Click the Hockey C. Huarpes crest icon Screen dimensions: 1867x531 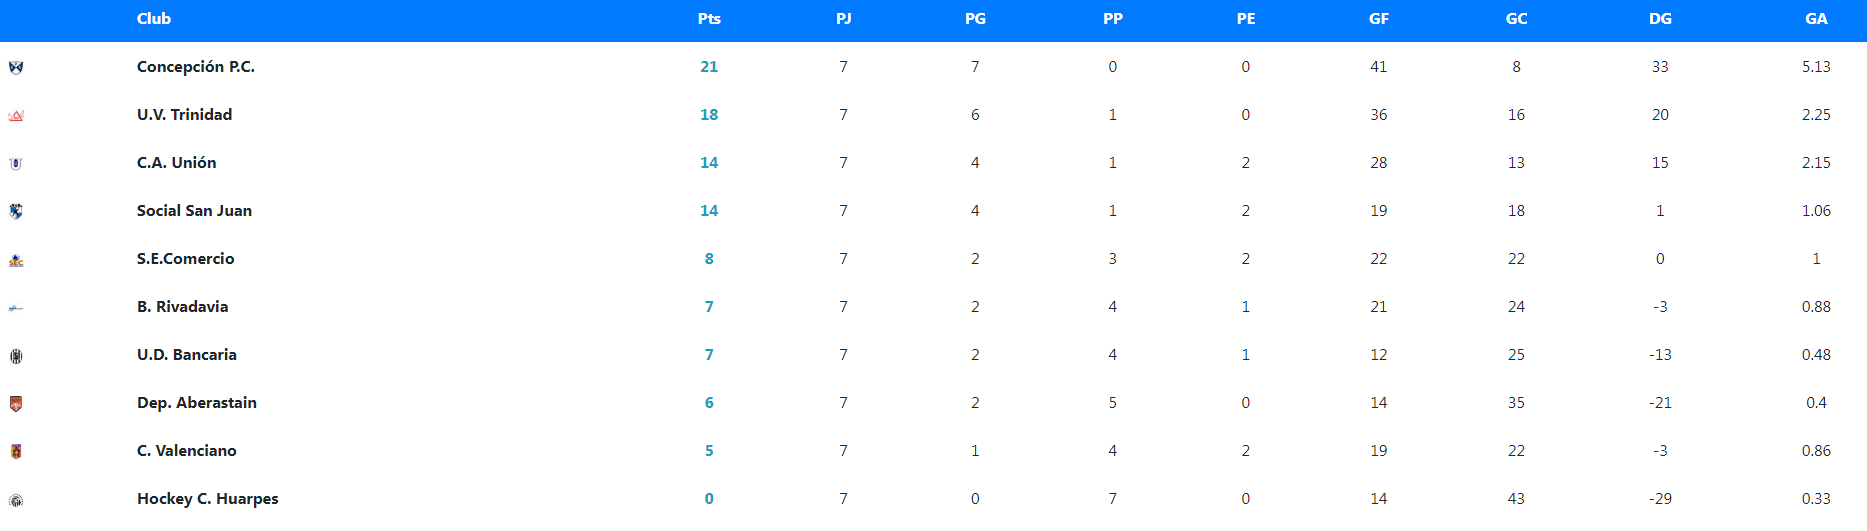click(16, 500)
